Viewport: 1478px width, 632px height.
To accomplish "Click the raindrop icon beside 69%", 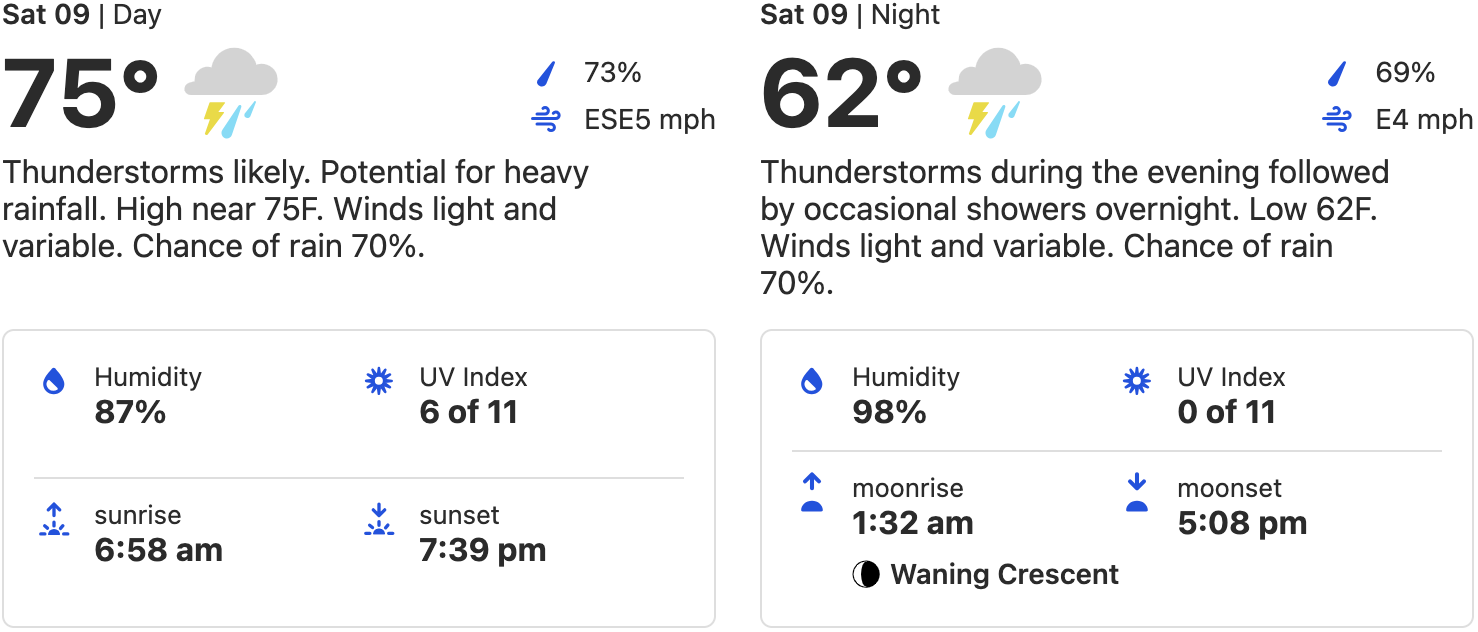I will coord(1337,73).
